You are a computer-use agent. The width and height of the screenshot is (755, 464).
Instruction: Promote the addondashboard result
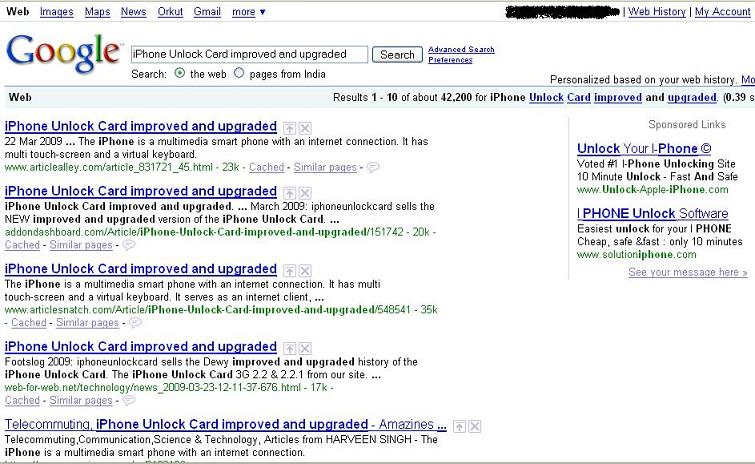[289, 193]
